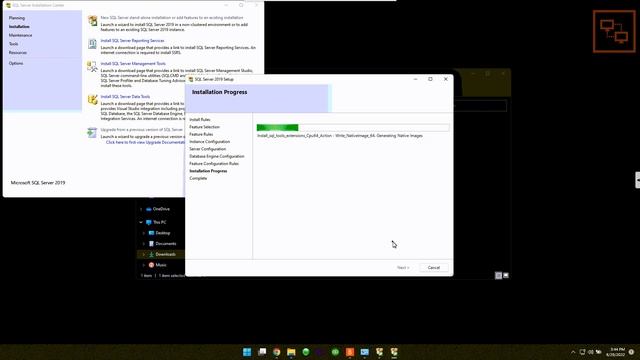This screenshot has width=640, height=360.
Task: Click Install SQL Server Reporting Services link
Action: 132,40
